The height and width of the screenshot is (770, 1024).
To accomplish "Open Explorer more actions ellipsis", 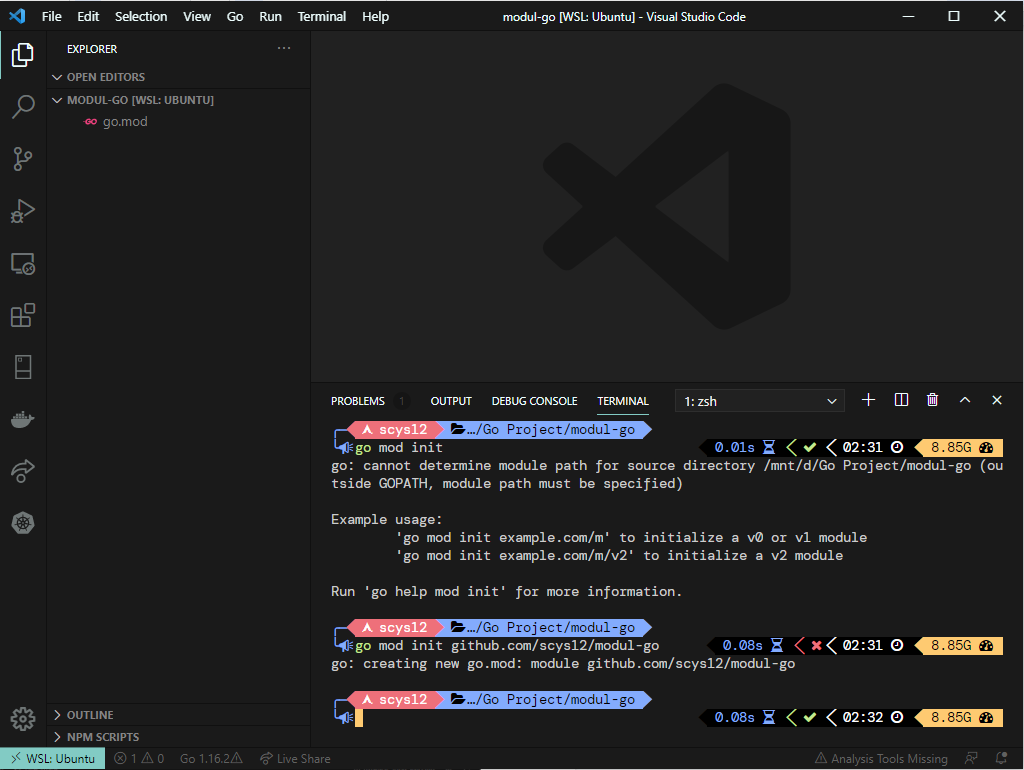I will (x=283, y=48).
